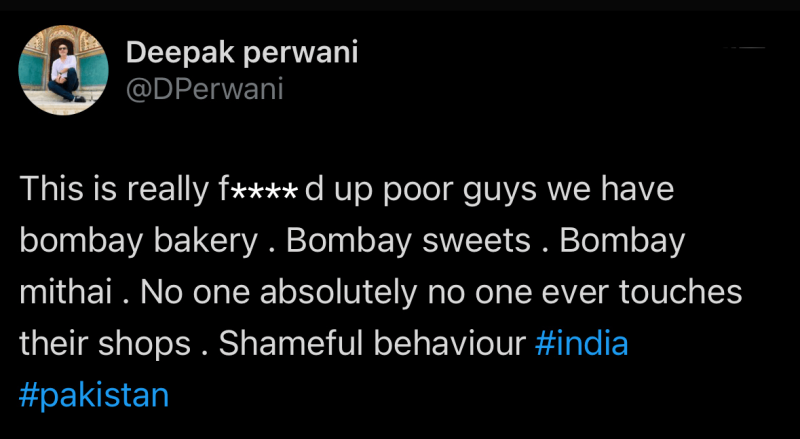Viewport: 800px width, 439px height.
Task: Click the second 'no one' after 'absolutely'
Action: click(500, 293)
